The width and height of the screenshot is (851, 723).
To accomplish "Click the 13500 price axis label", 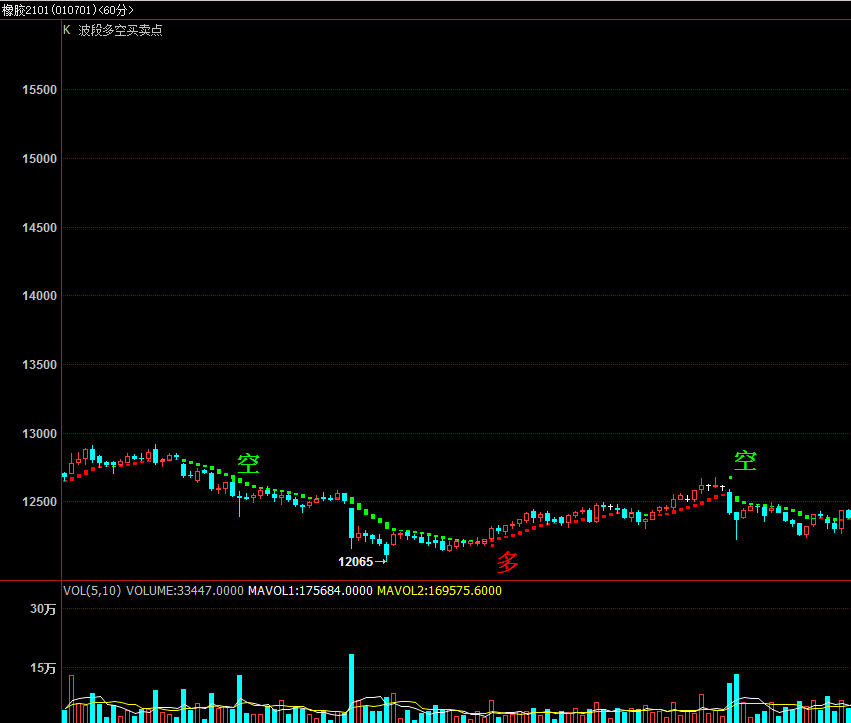I will pyautogui.click(x=39, y=365).
